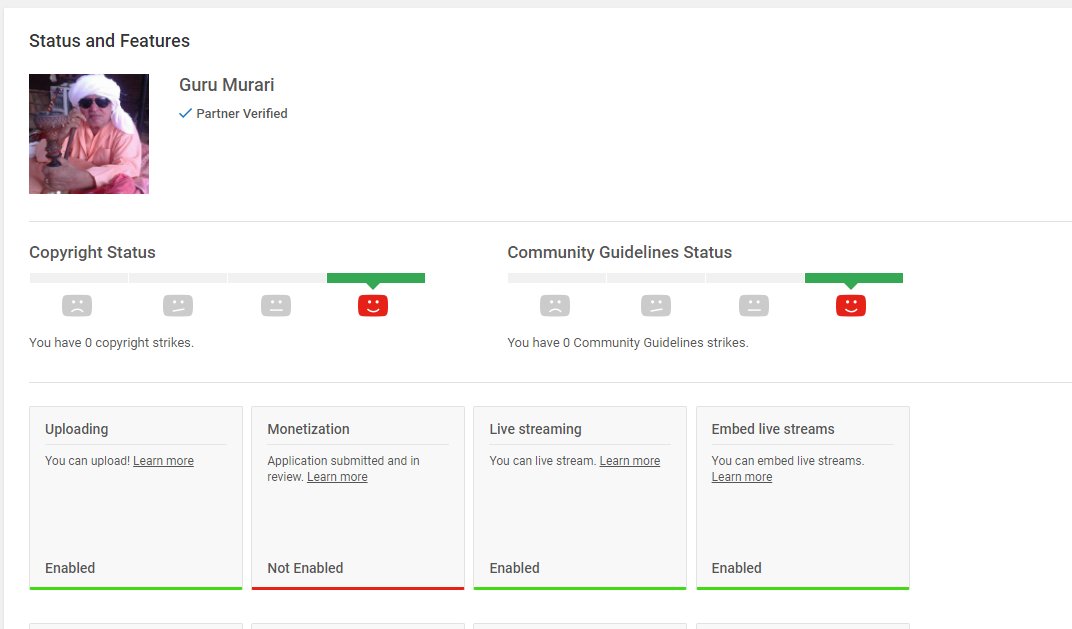Image resolution: width=1072 pixels, height=629 pixels.
Task: Click the neutral face icon under Community Guidelines Status
Action: coord(754,306)
